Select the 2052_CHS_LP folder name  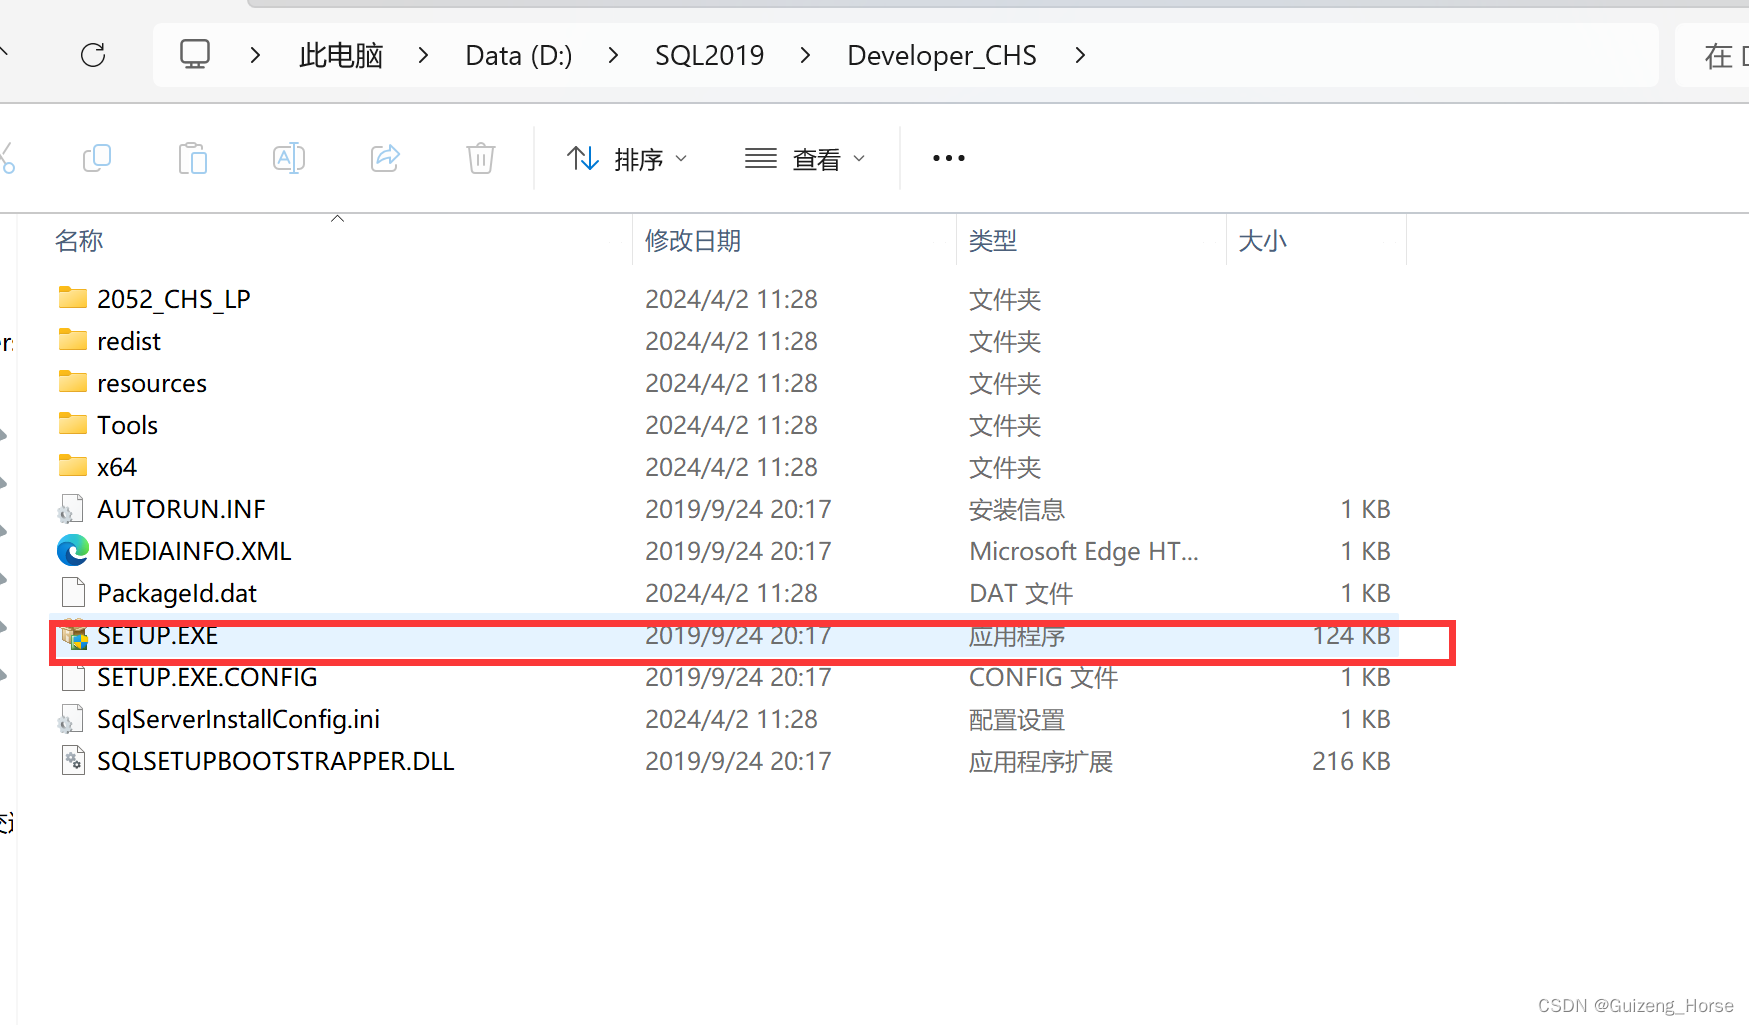click(174, 299)
